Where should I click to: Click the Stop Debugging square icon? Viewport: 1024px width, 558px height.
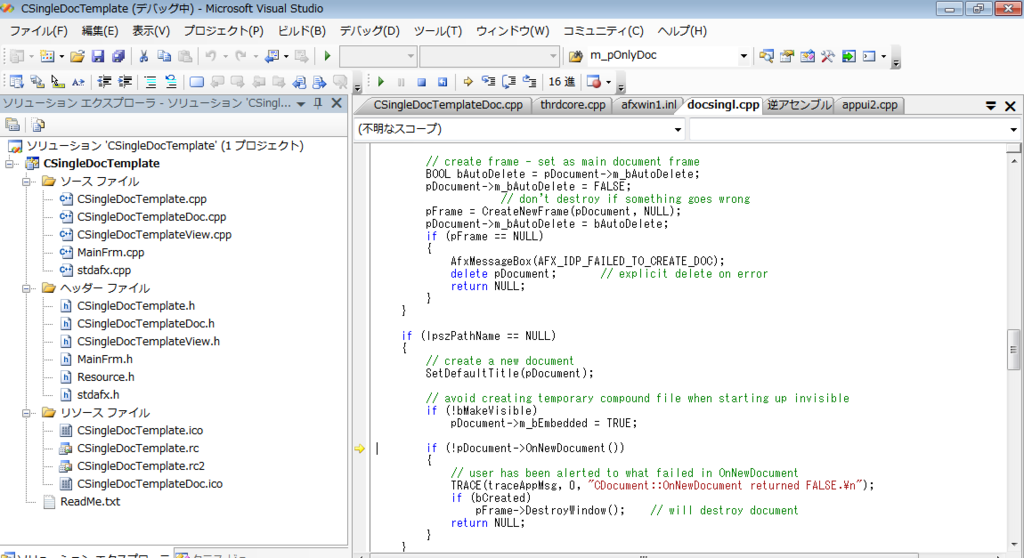pos(422,82)
